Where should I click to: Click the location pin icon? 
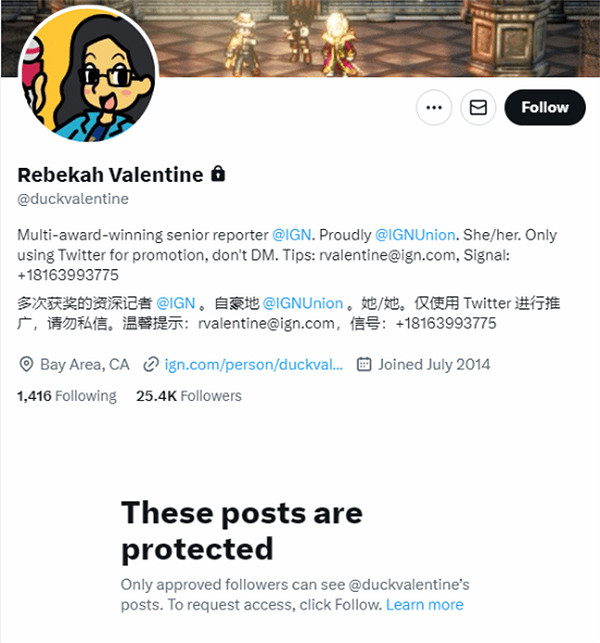coord(26,364)
